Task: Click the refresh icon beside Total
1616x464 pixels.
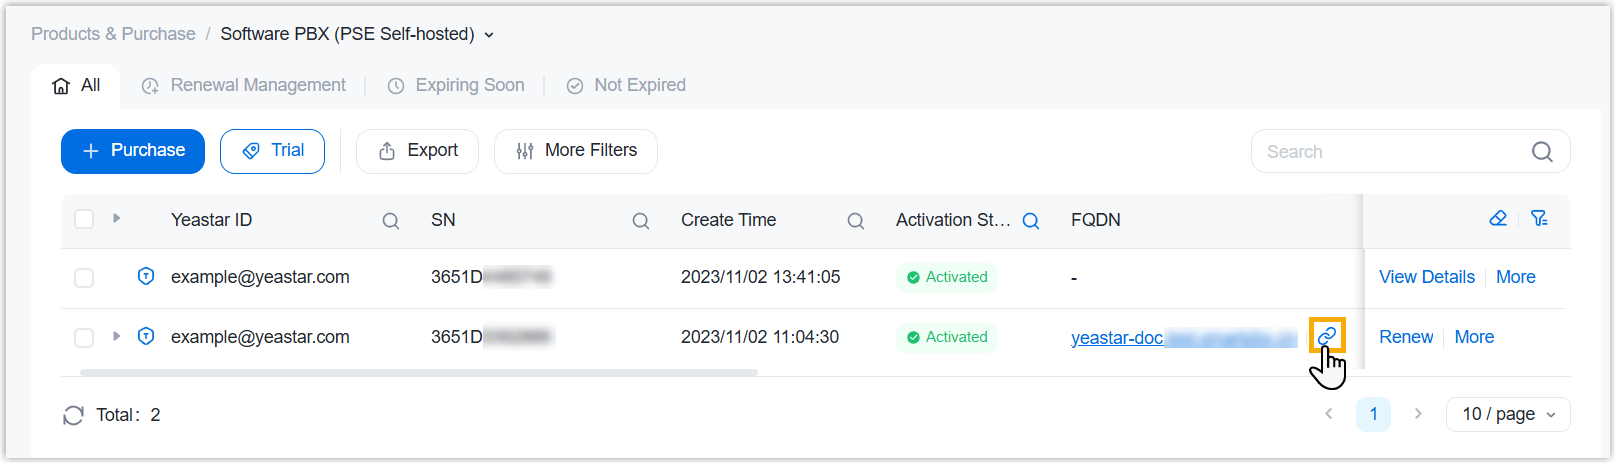Action: pyautogui.click(x=73, y=415)
